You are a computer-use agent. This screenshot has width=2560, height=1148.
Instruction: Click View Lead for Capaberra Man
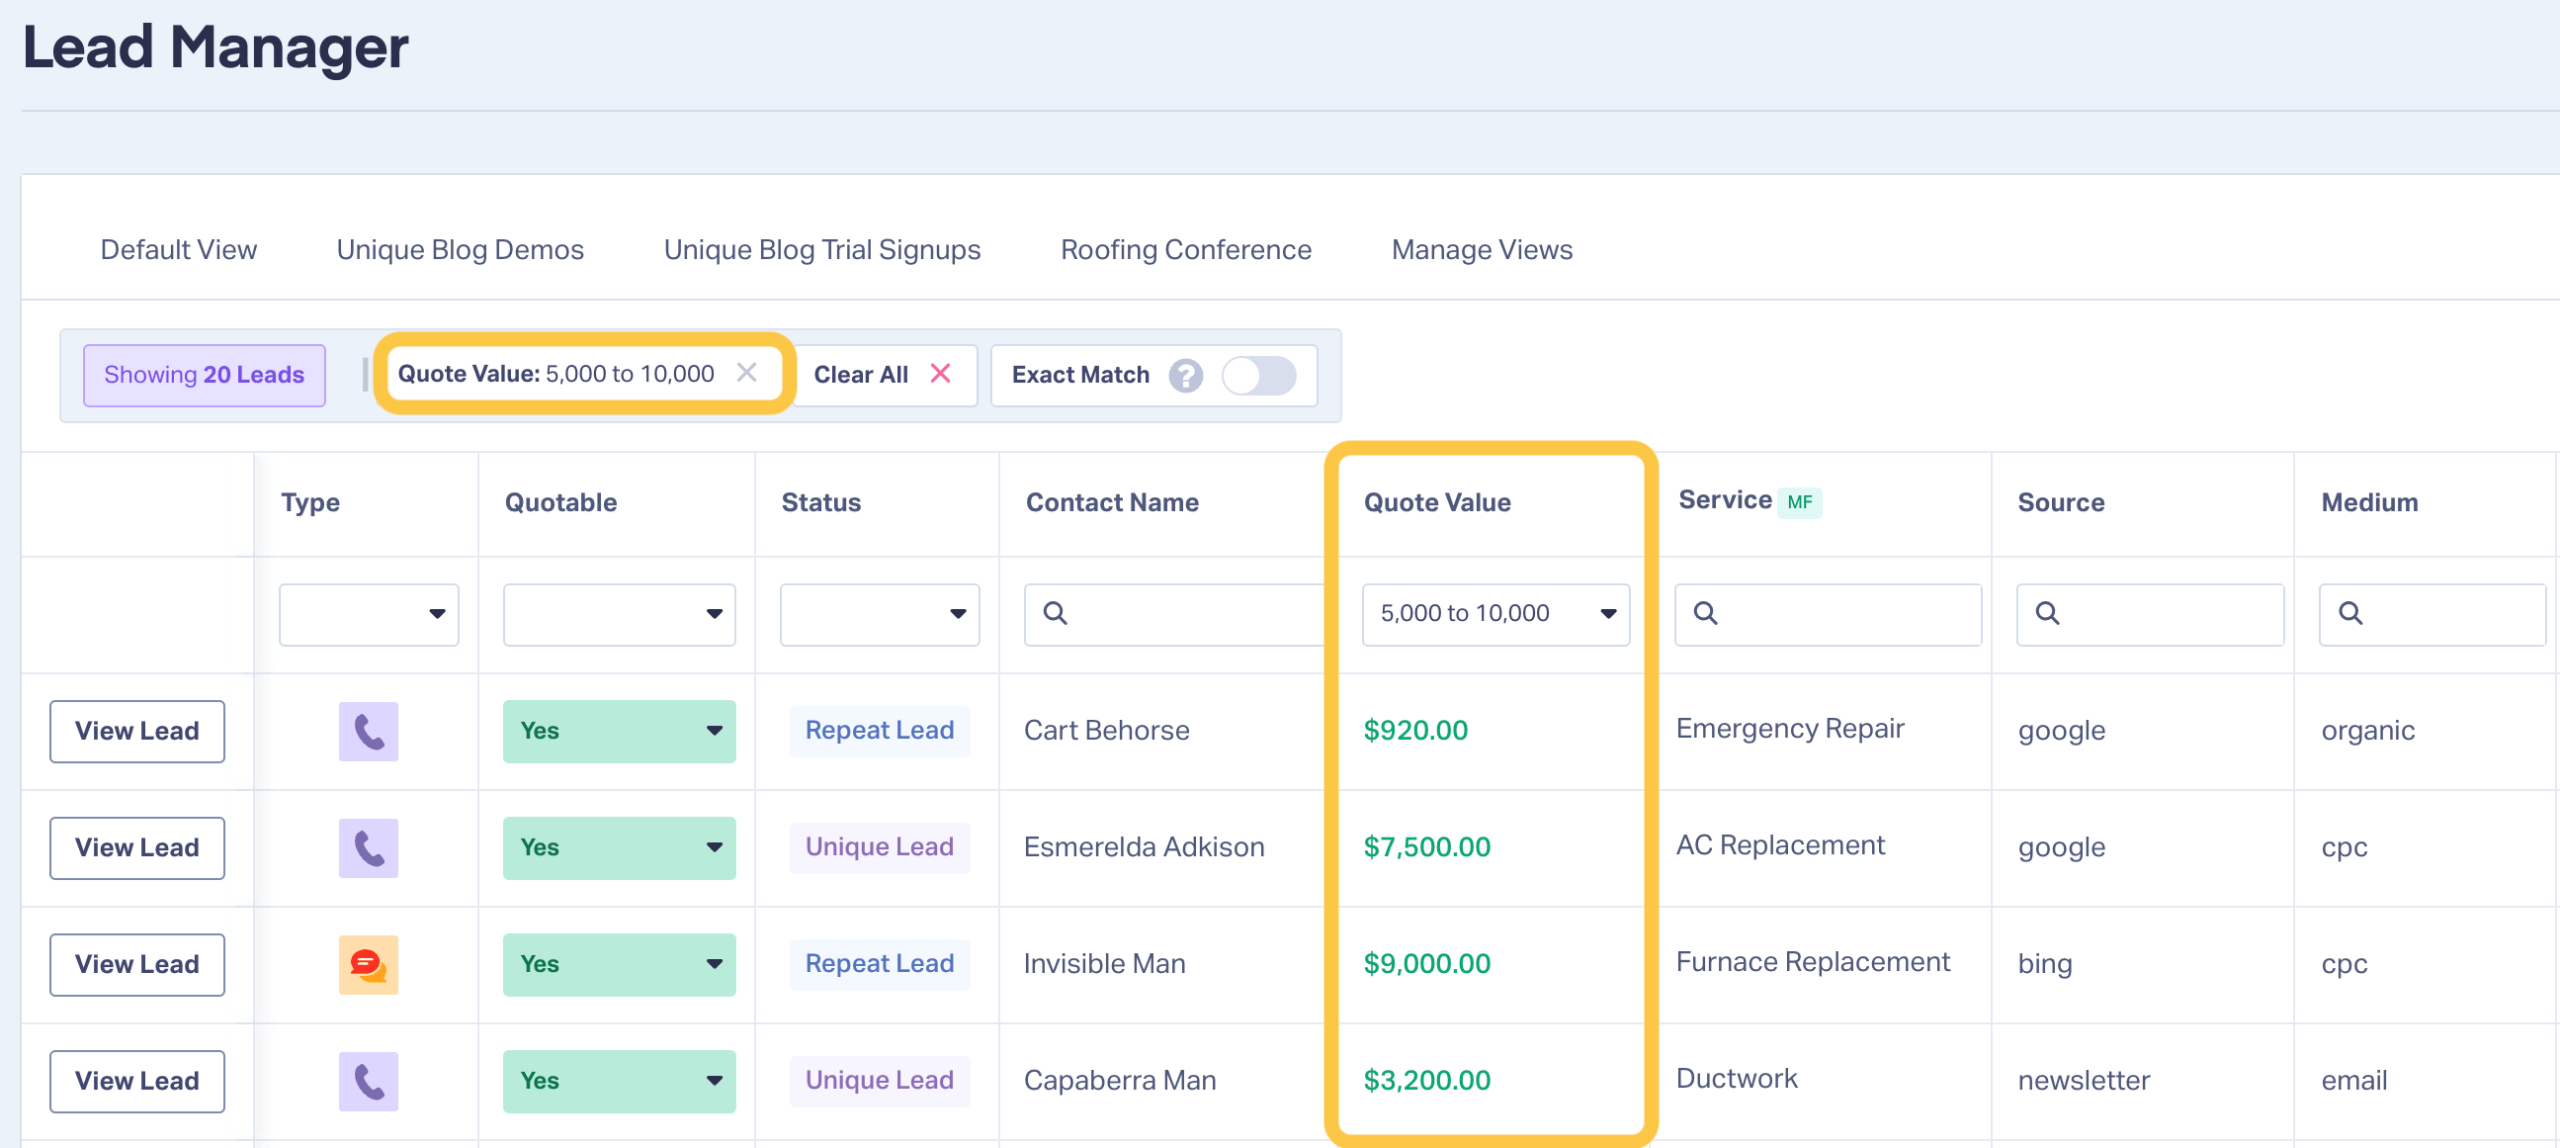[137, 1081]
